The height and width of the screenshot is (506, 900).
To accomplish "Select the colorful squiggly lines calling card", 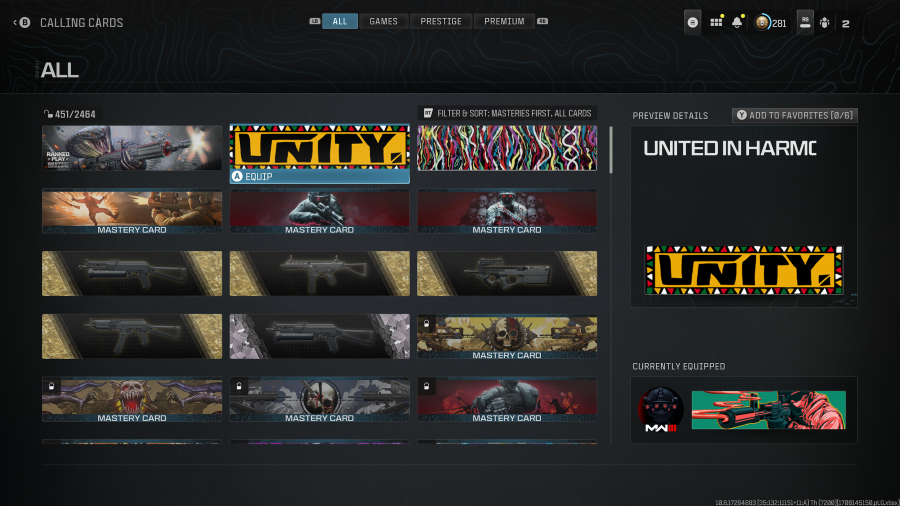I will 507,148.
